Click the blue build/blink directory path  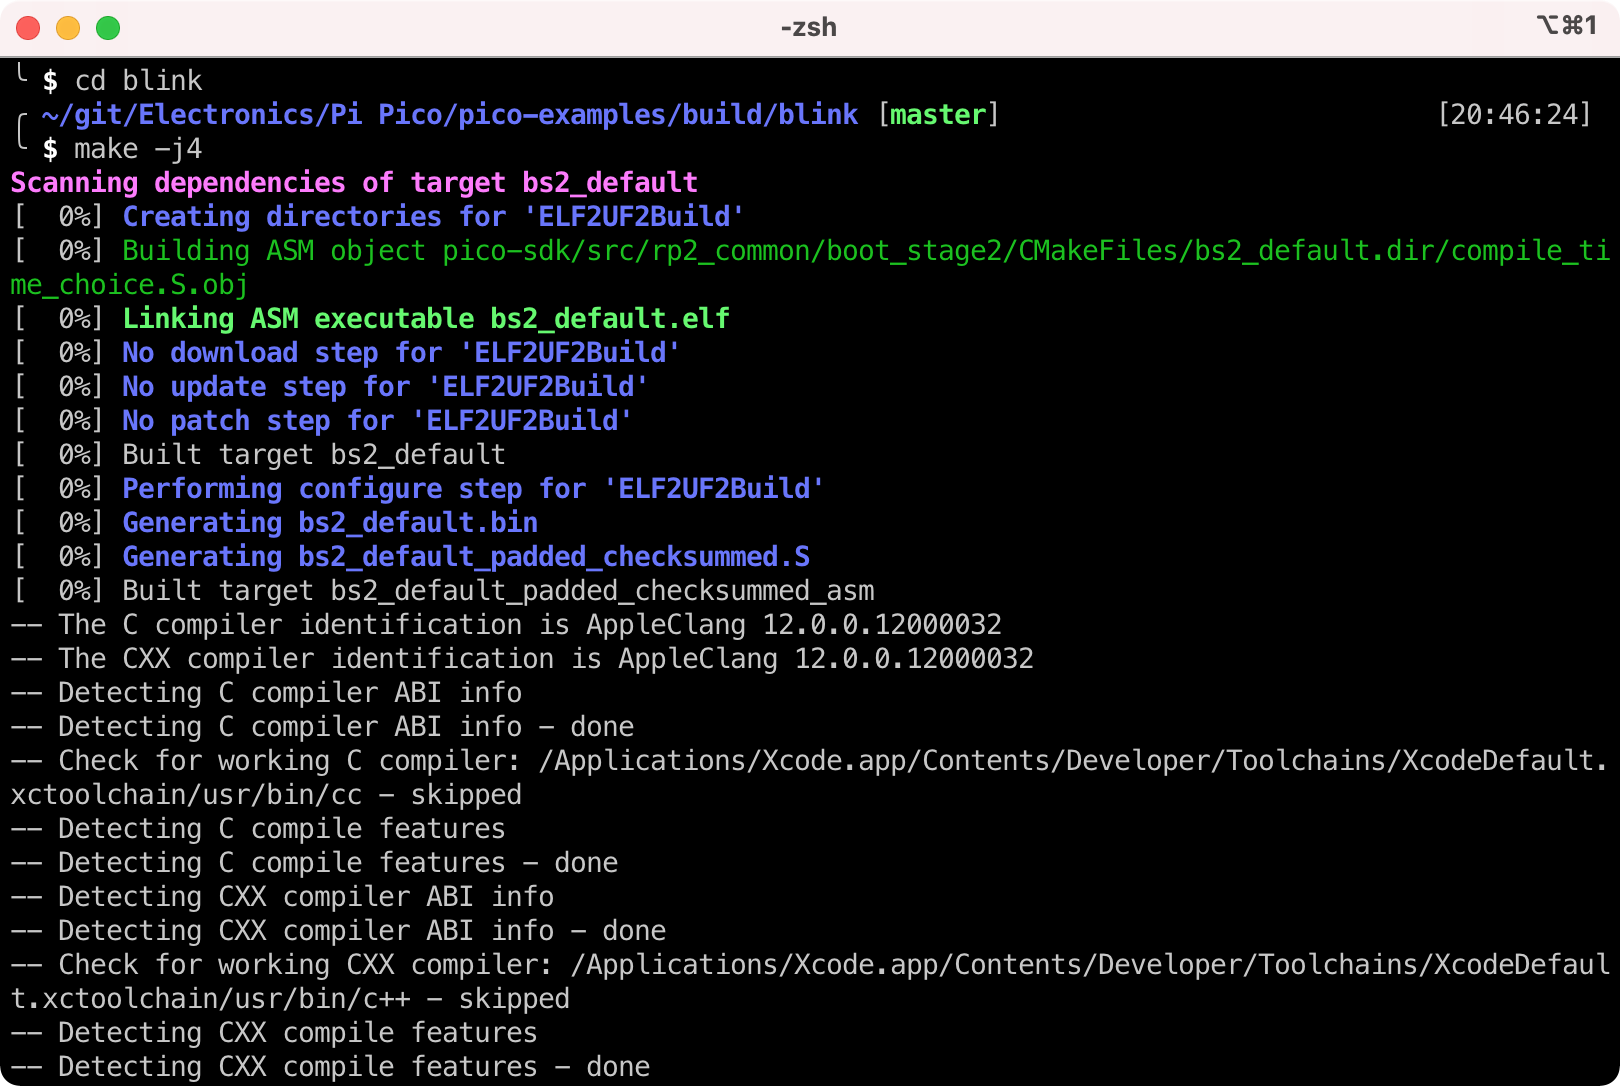point(449,115)
